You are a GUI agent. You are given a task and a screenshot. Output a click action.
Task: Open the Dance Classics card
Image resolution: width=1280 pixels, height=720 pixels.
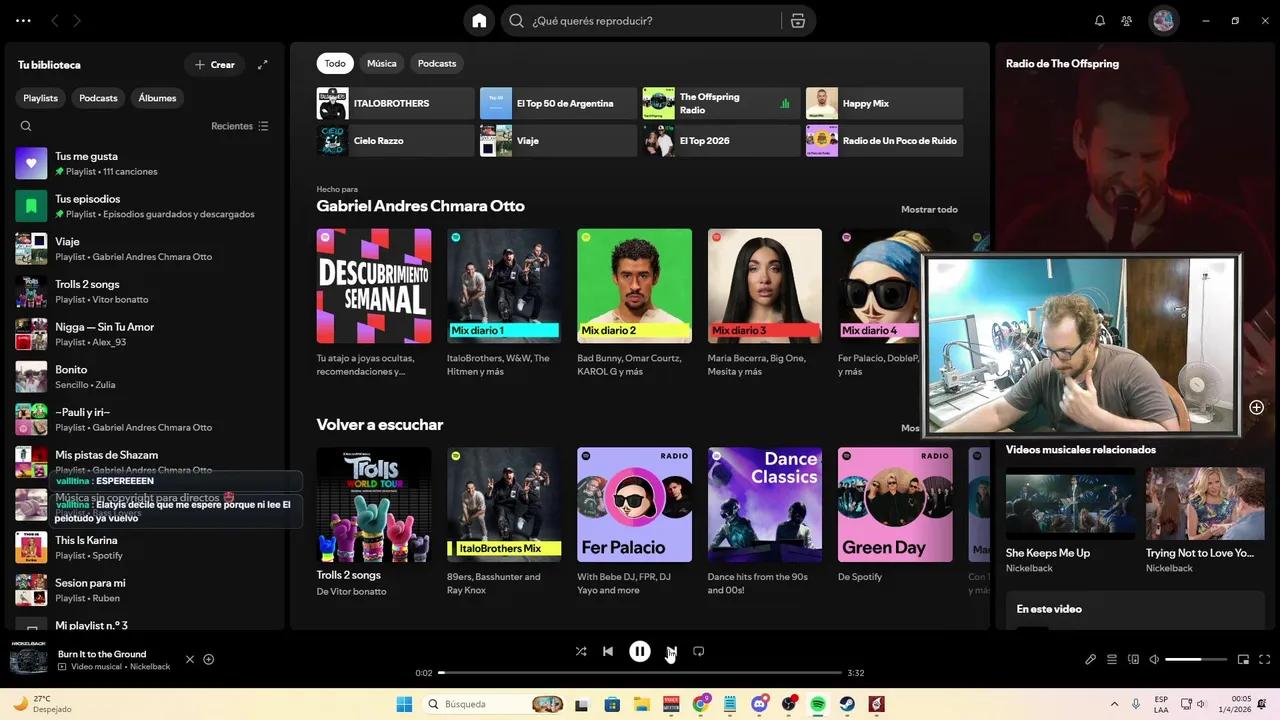click(x=765, y=521)
